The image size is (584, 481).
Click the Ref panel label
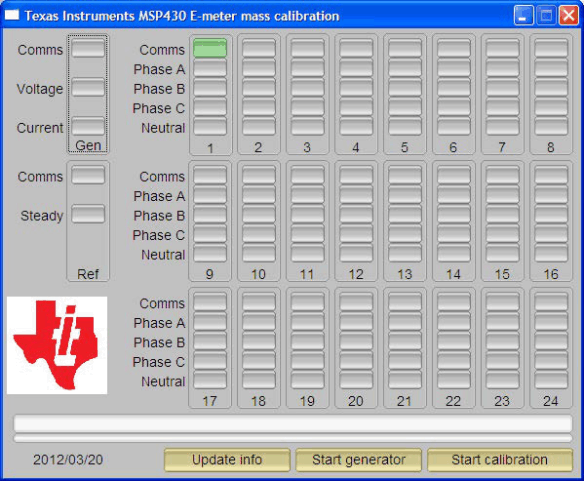[x=88, y=274]
